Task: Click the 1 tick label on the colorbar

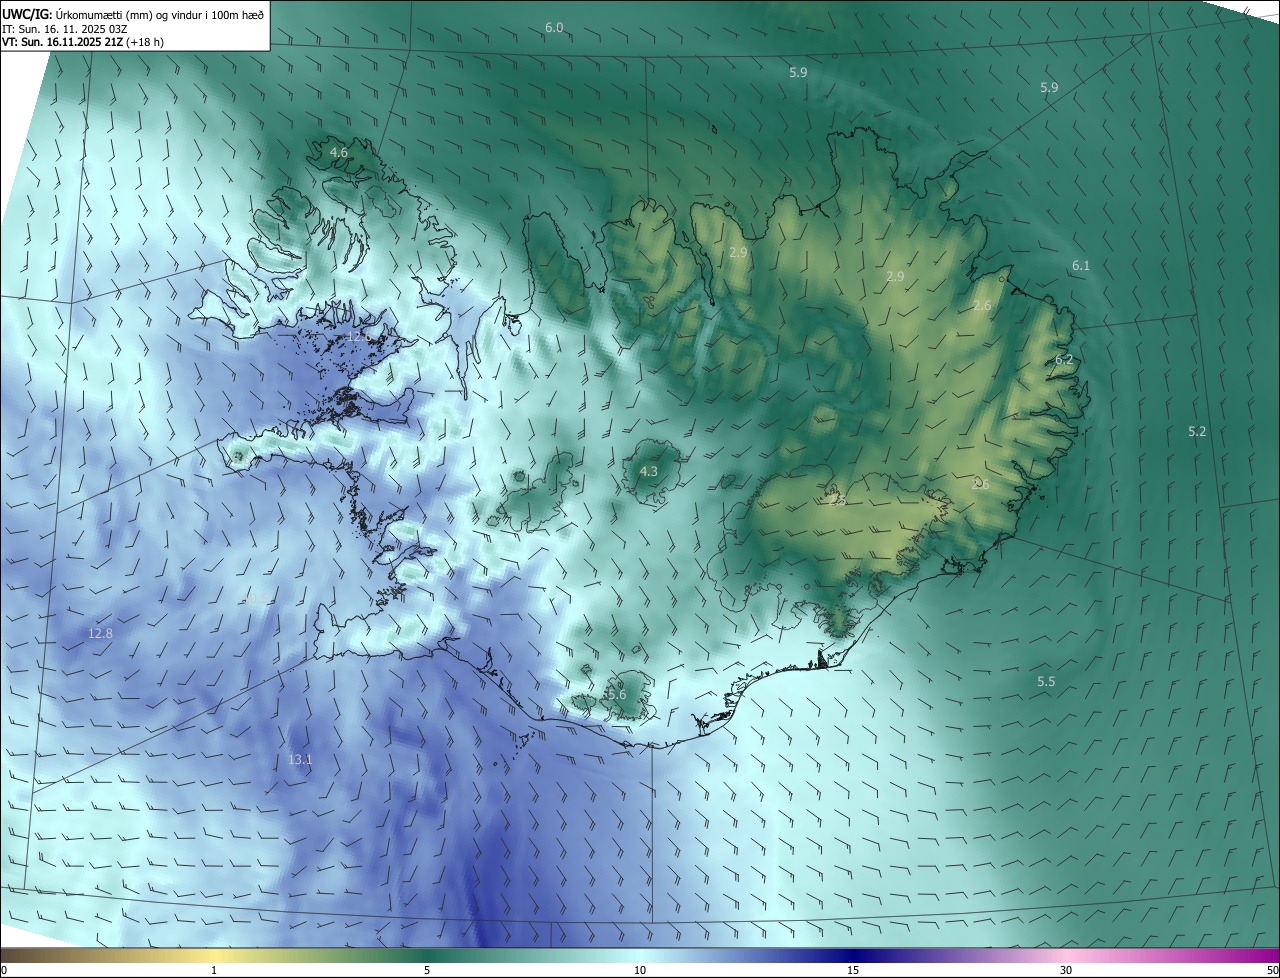Action: [214, 970]
